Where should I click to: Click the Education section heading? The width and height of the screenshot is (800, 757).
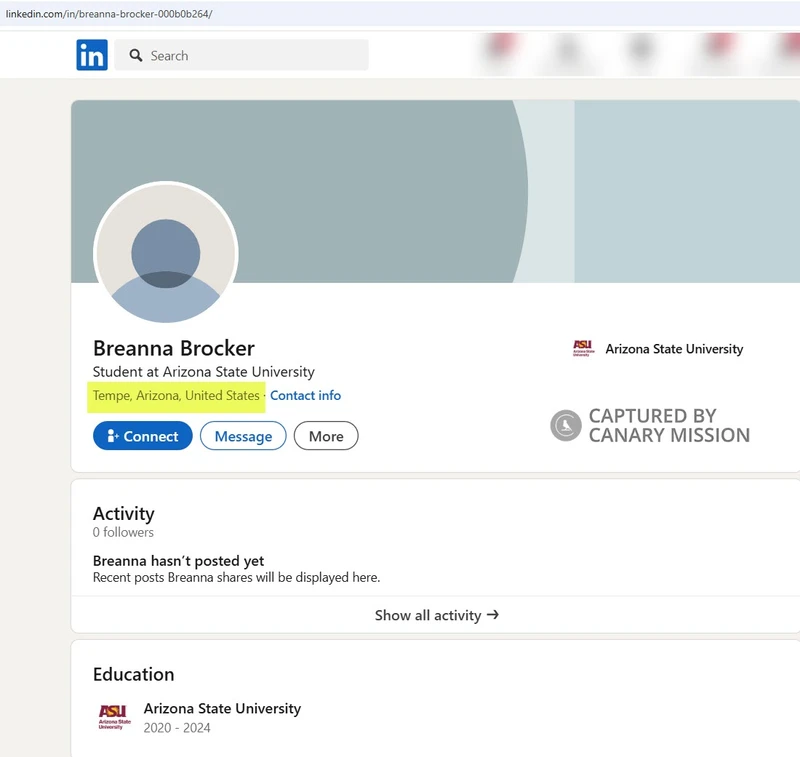click(x=134, y=674)
